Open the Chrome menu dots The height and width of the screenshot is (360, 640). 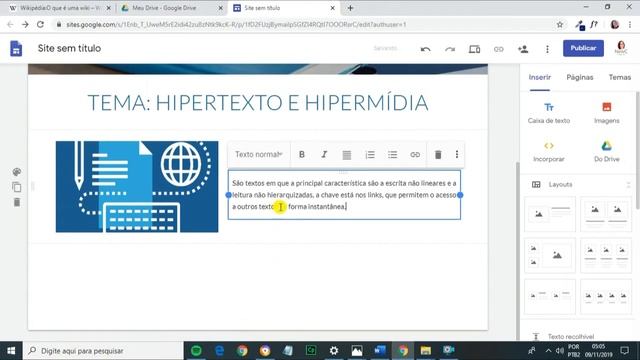click(630, 24)
